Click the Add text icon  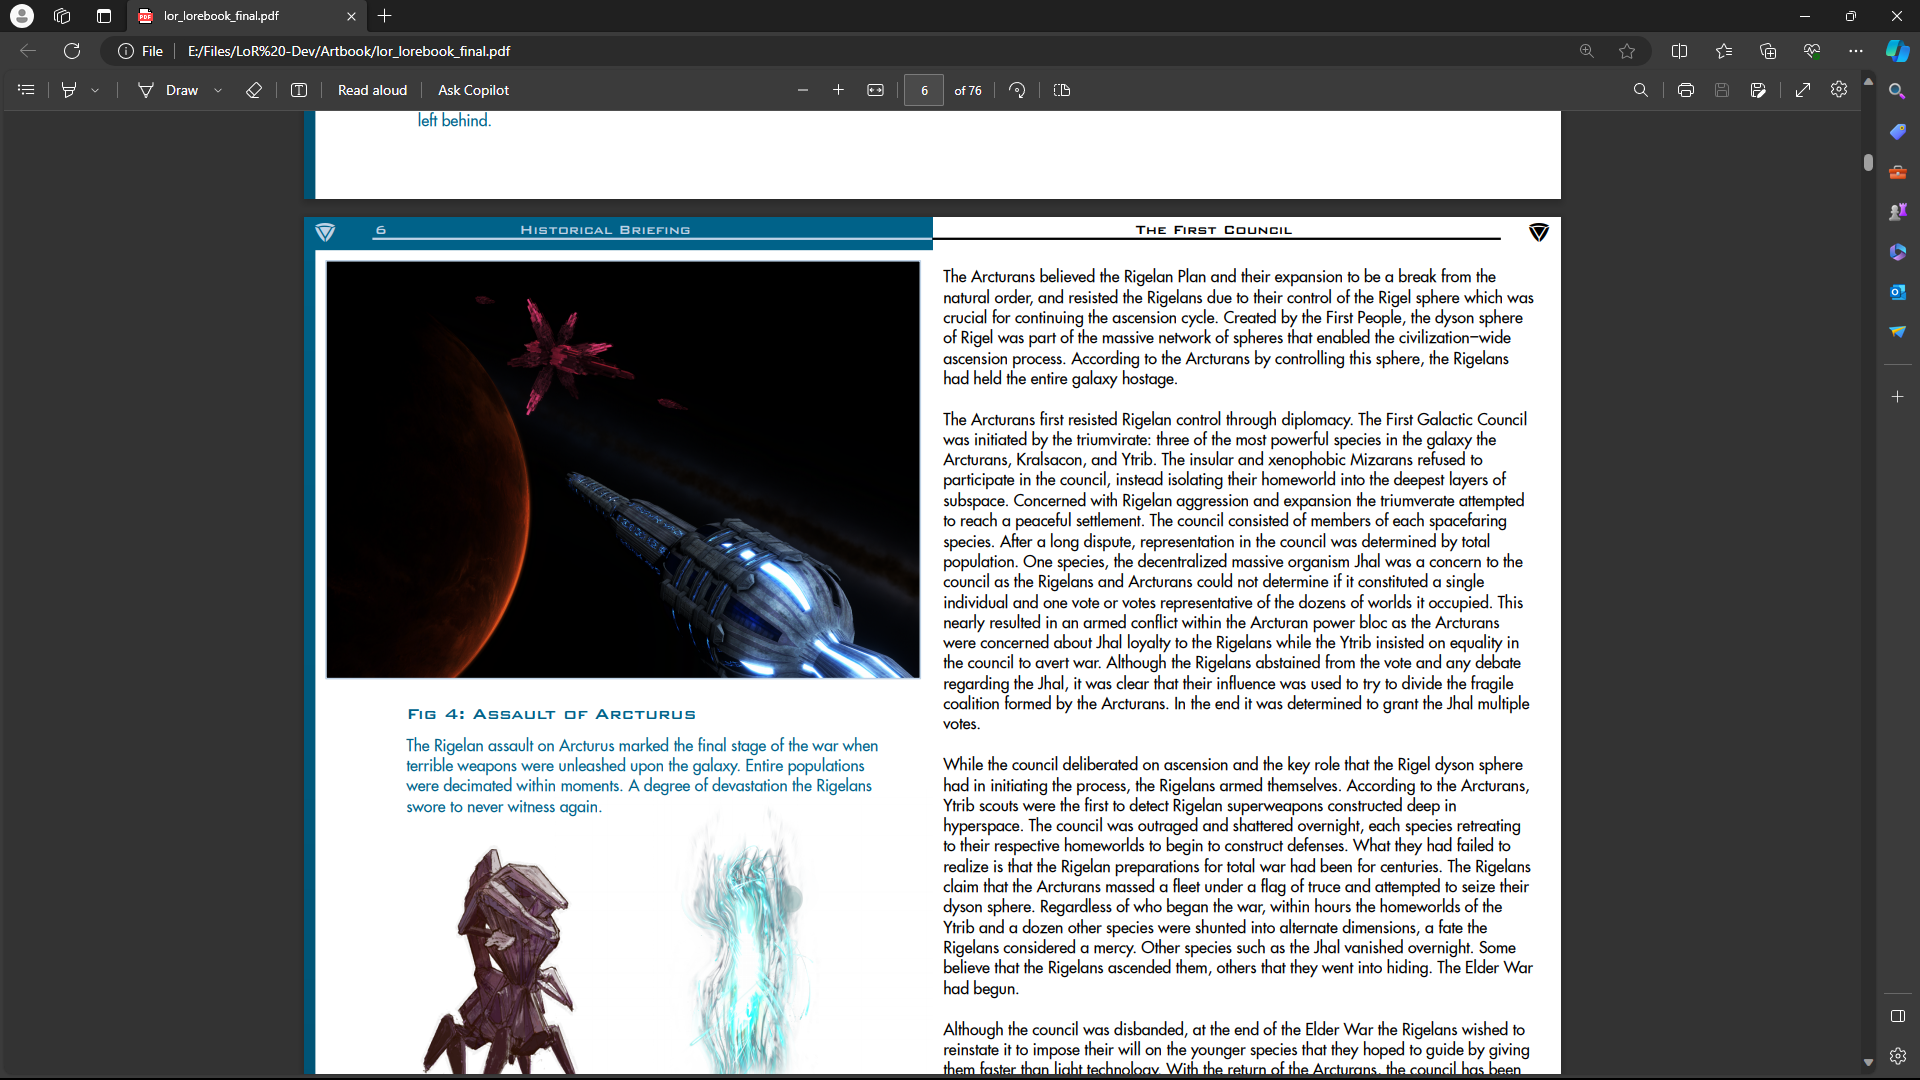click(x=298, y=90)
